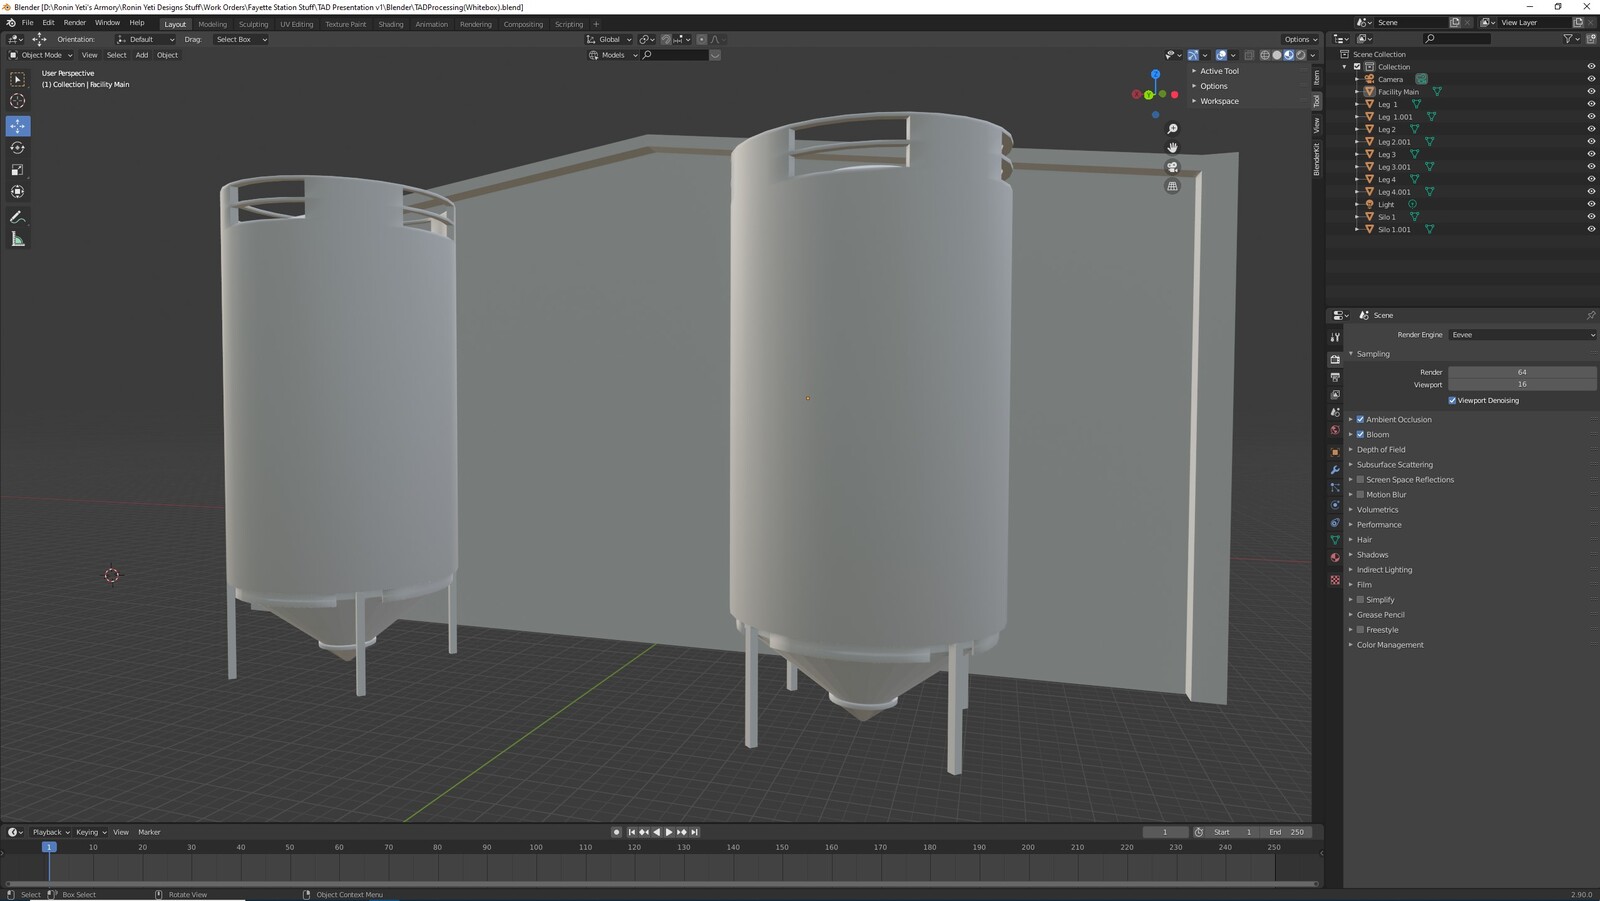Screen dimensions: 1600x901
Task: Click the viewport zoom magnifier icon
Action: (x=1173, y=129)
